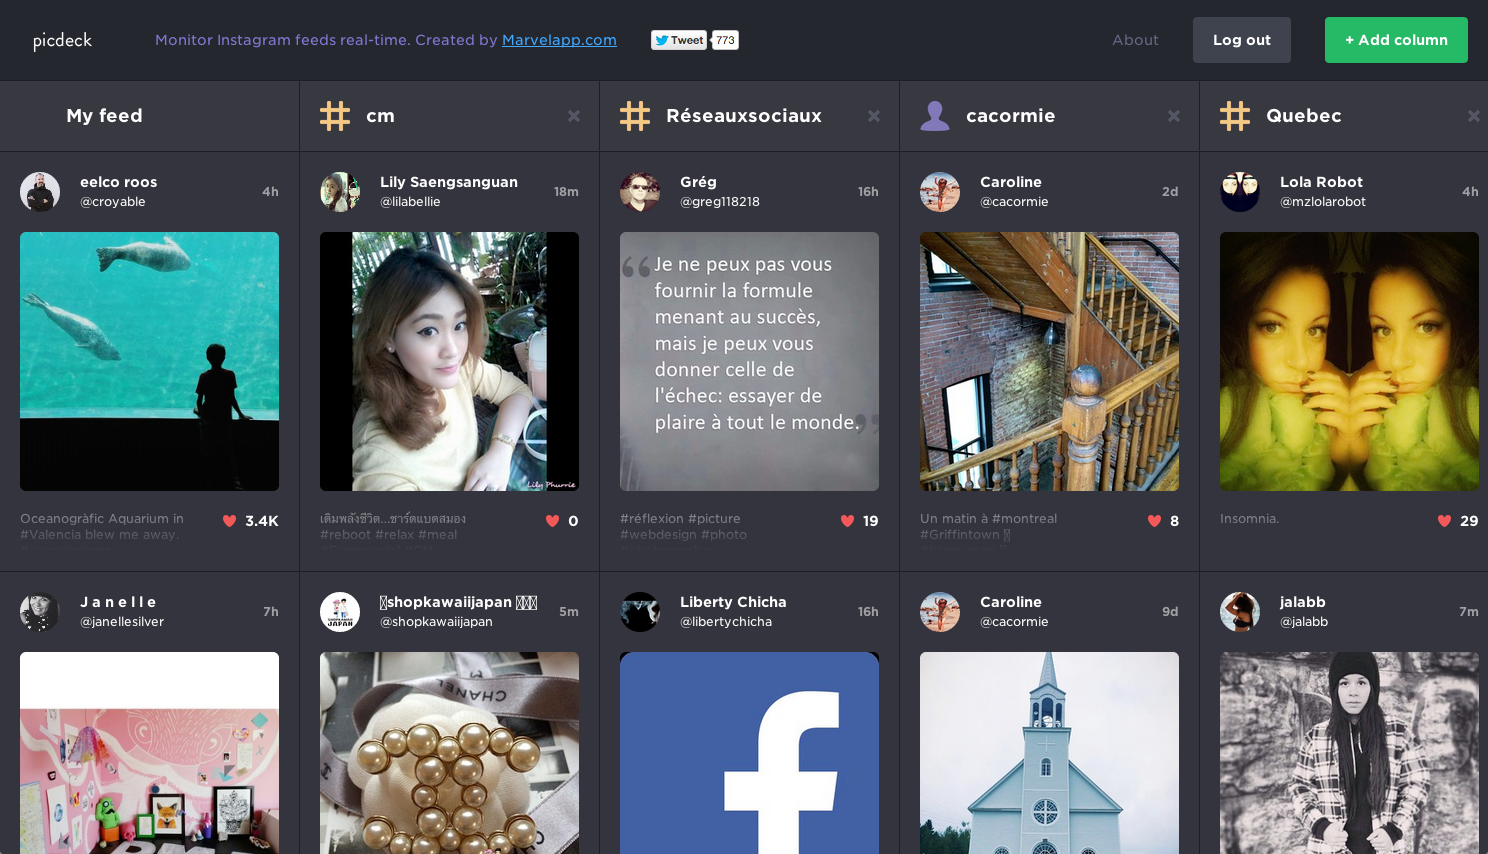Click the @shopkawaiijapan username
This screenshot has height=854, width=1488.
436,622
